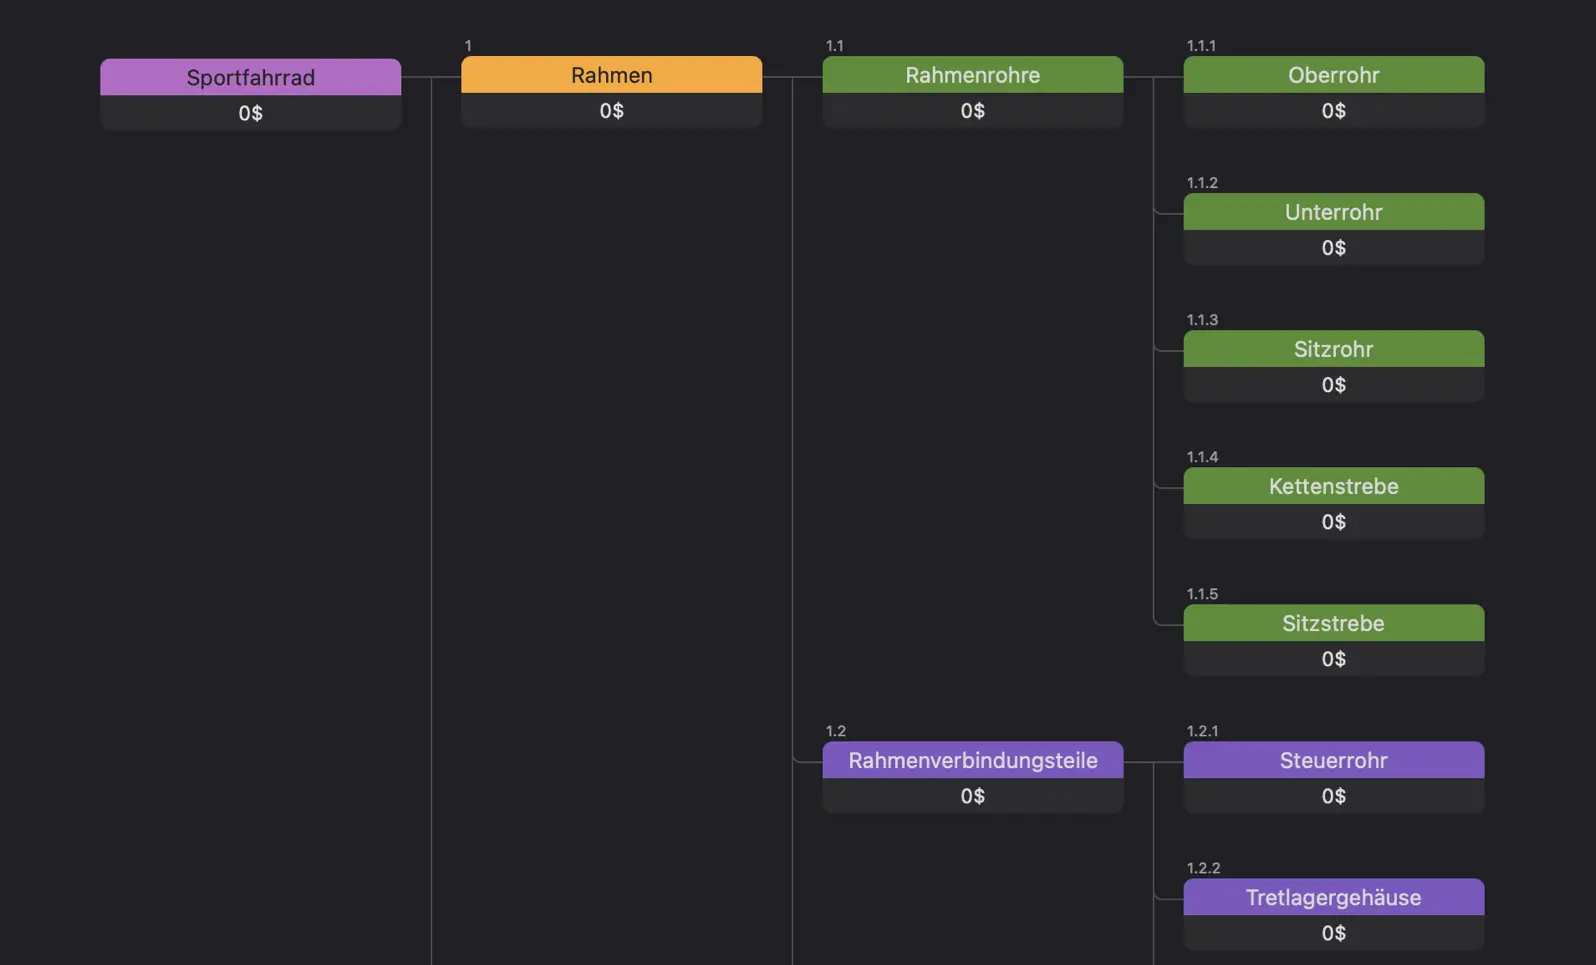
Task: Click the 0$ value under Oberrohr
Action: click(1333, 111)
